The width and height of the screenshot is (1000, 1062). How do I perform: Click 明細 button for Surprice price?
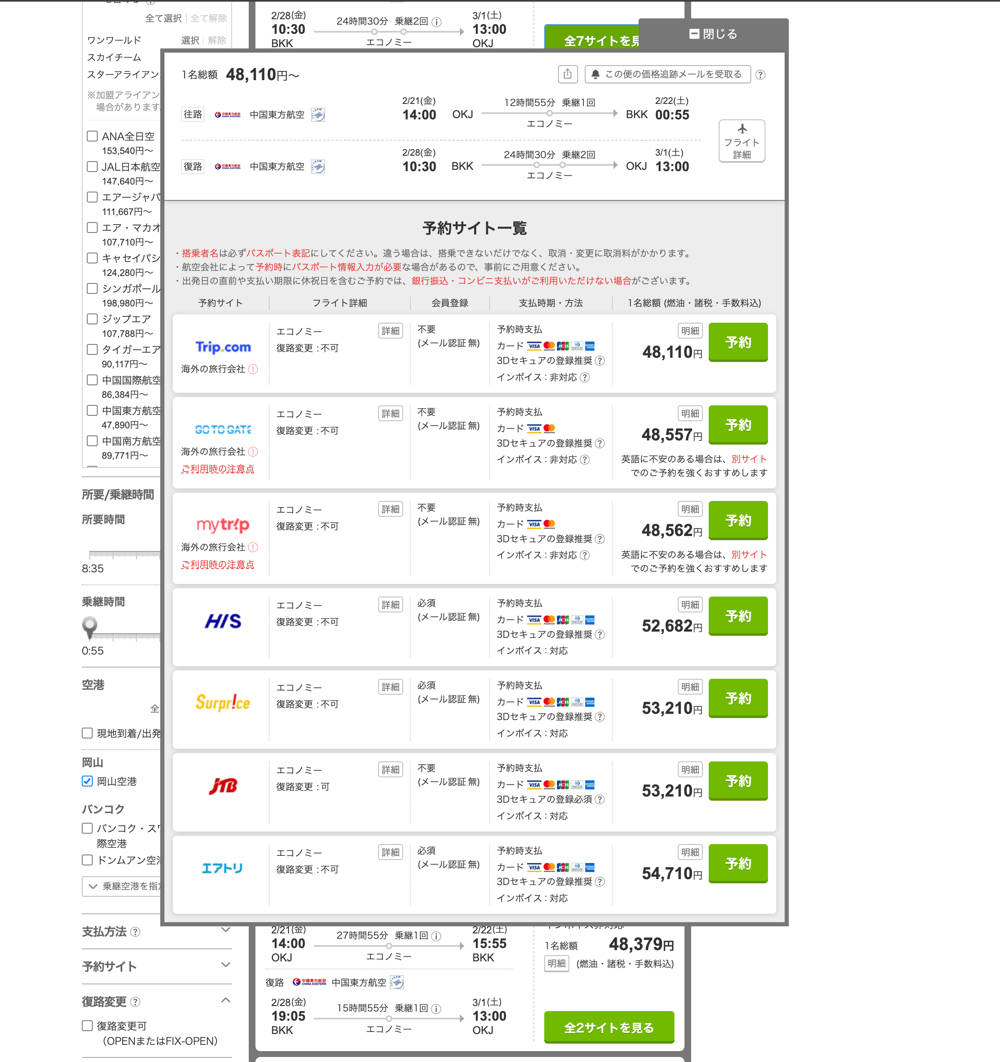690,687
